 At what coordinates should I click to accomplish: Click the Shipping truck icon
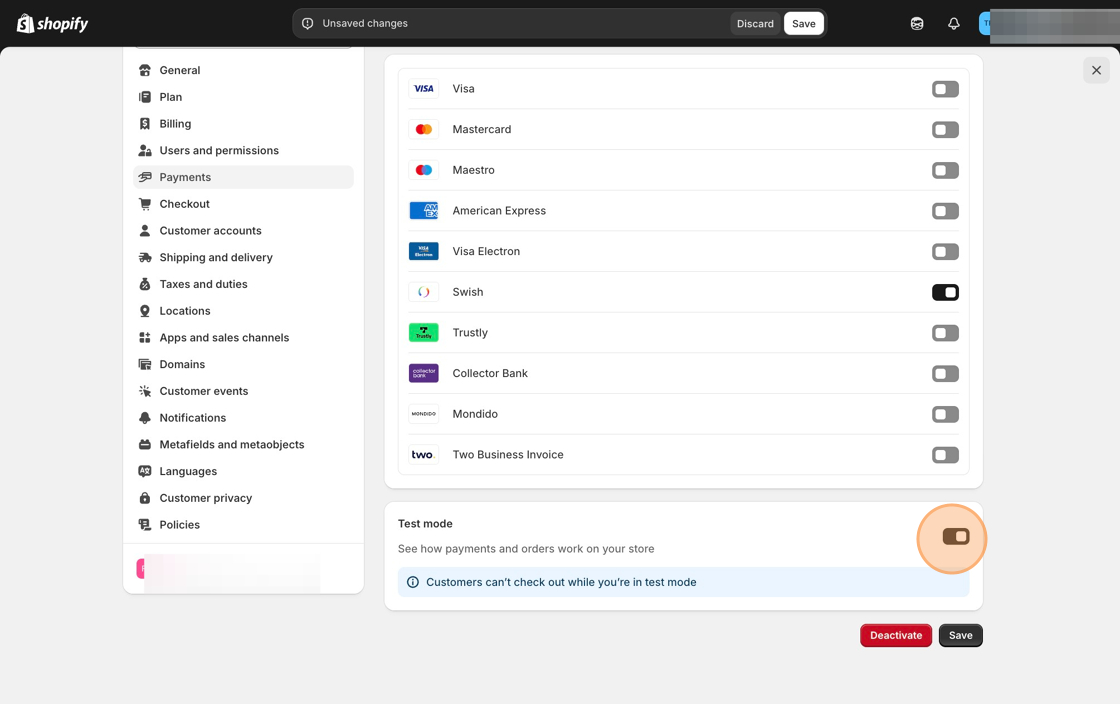(145, 258)
